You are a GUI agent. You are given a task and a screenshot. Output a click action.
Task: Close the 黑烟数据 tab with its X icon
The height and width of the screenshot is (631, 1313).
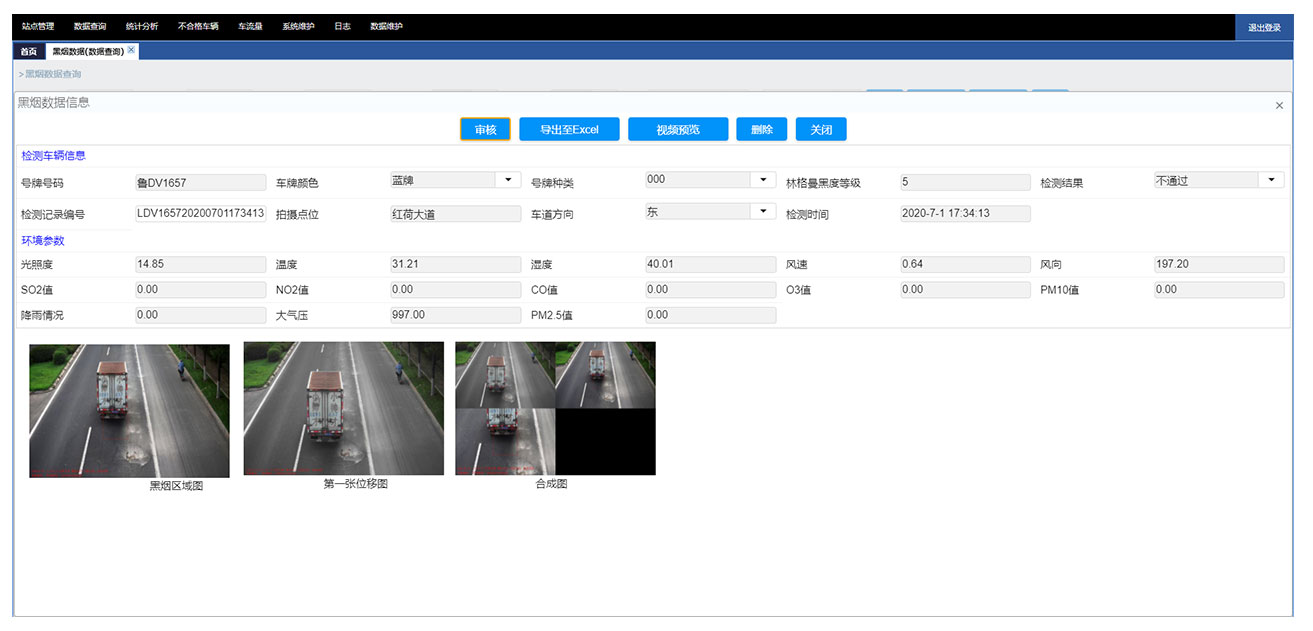click(131, 49)
